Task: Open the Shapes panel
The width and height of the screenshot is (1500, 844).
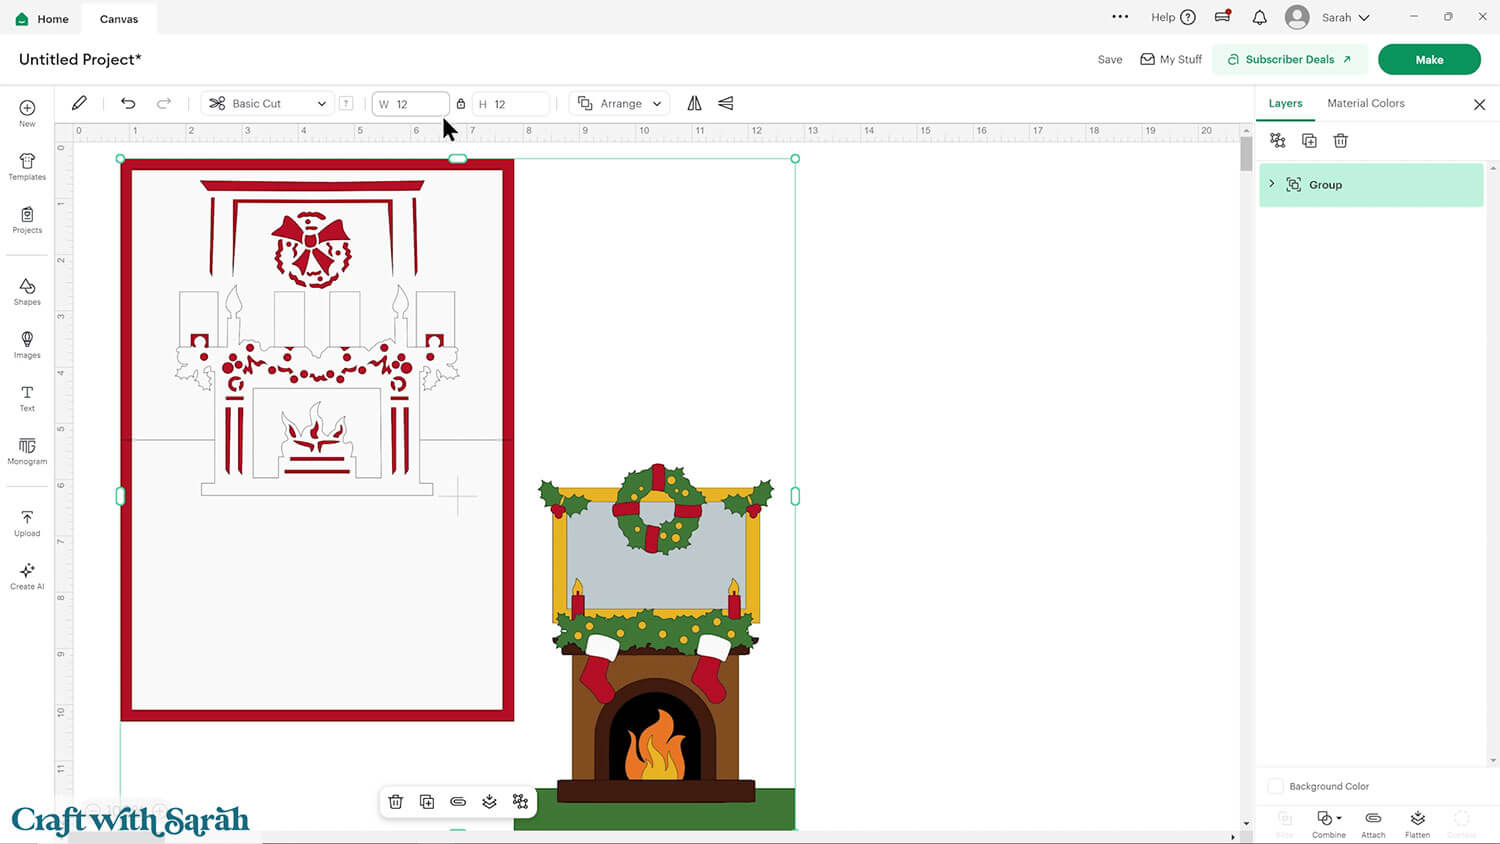Action: tap(26, 290)
